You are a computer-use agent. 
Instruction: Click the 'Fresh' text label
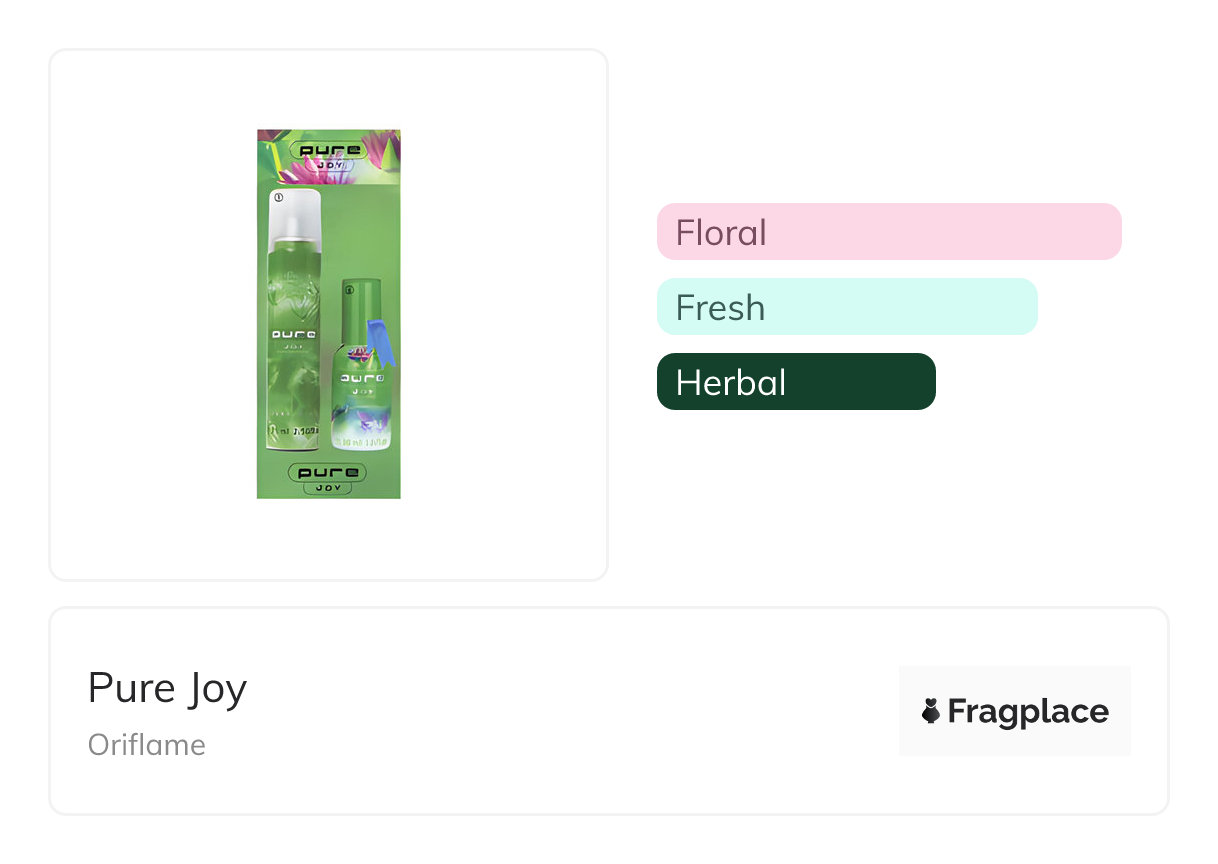point(720,308)
